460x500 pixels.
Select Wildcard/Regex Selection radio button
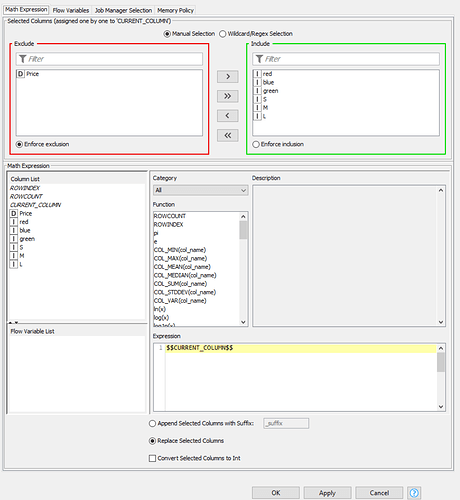[223, 34]
